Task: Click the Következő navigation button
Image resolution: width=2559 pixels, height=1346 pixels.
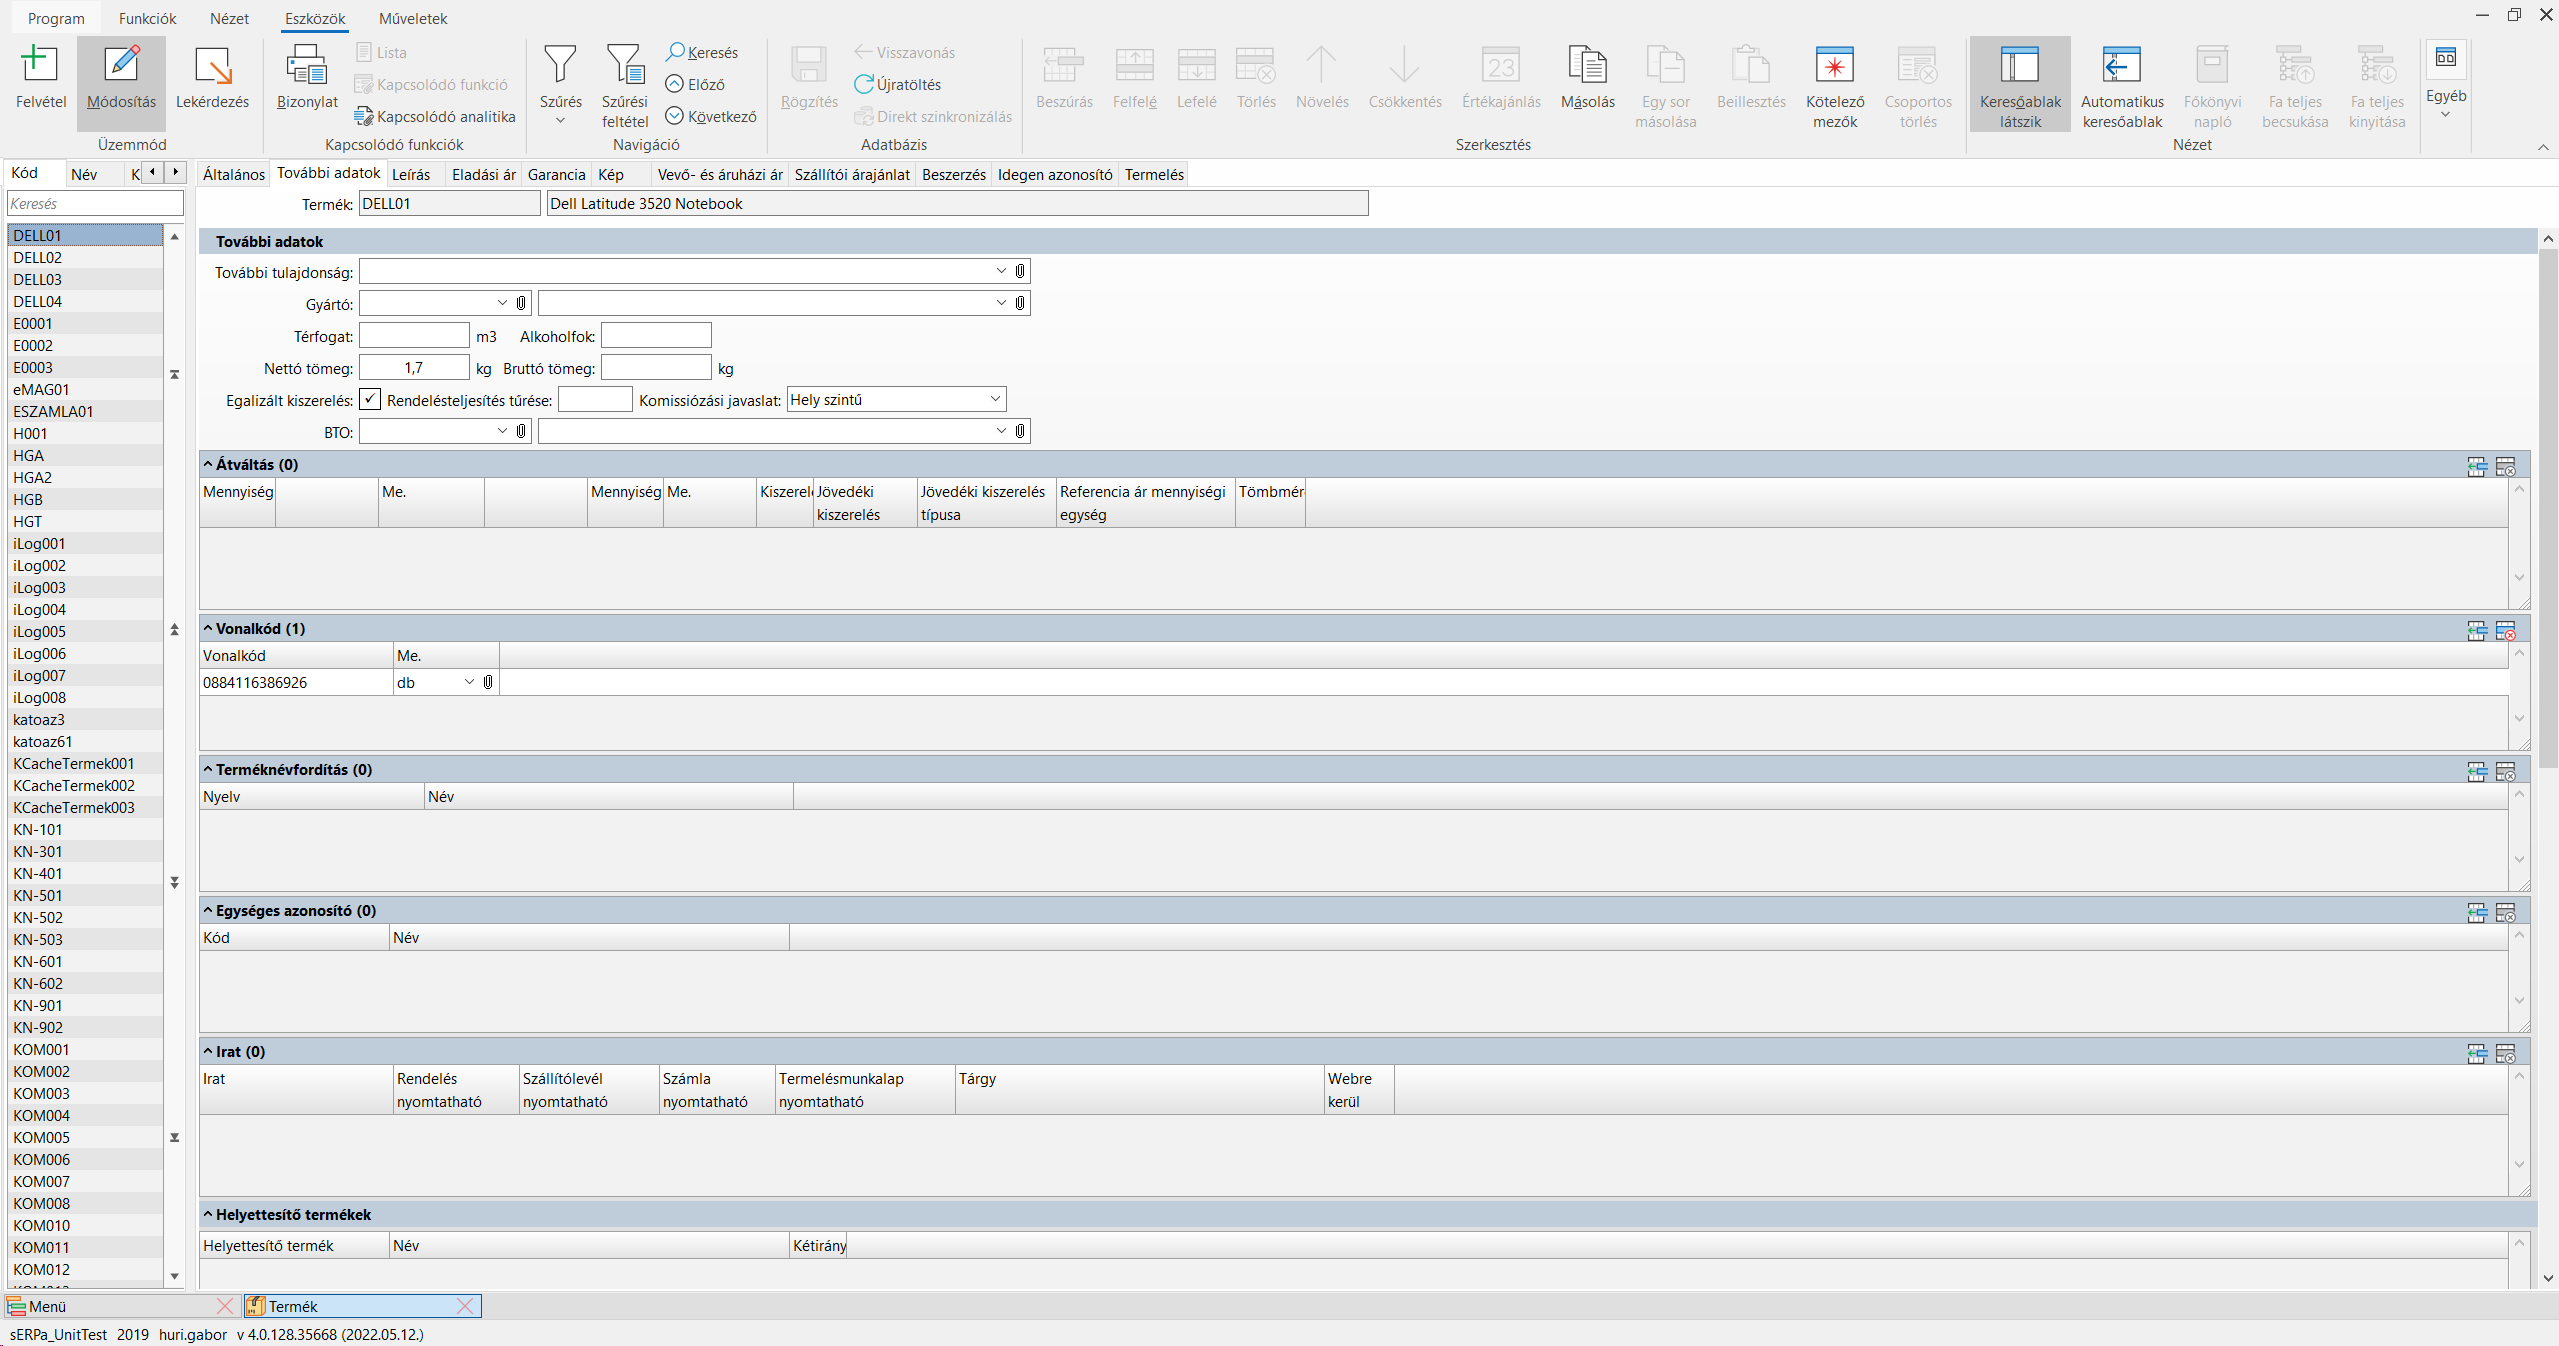Action: click(711, 117)
